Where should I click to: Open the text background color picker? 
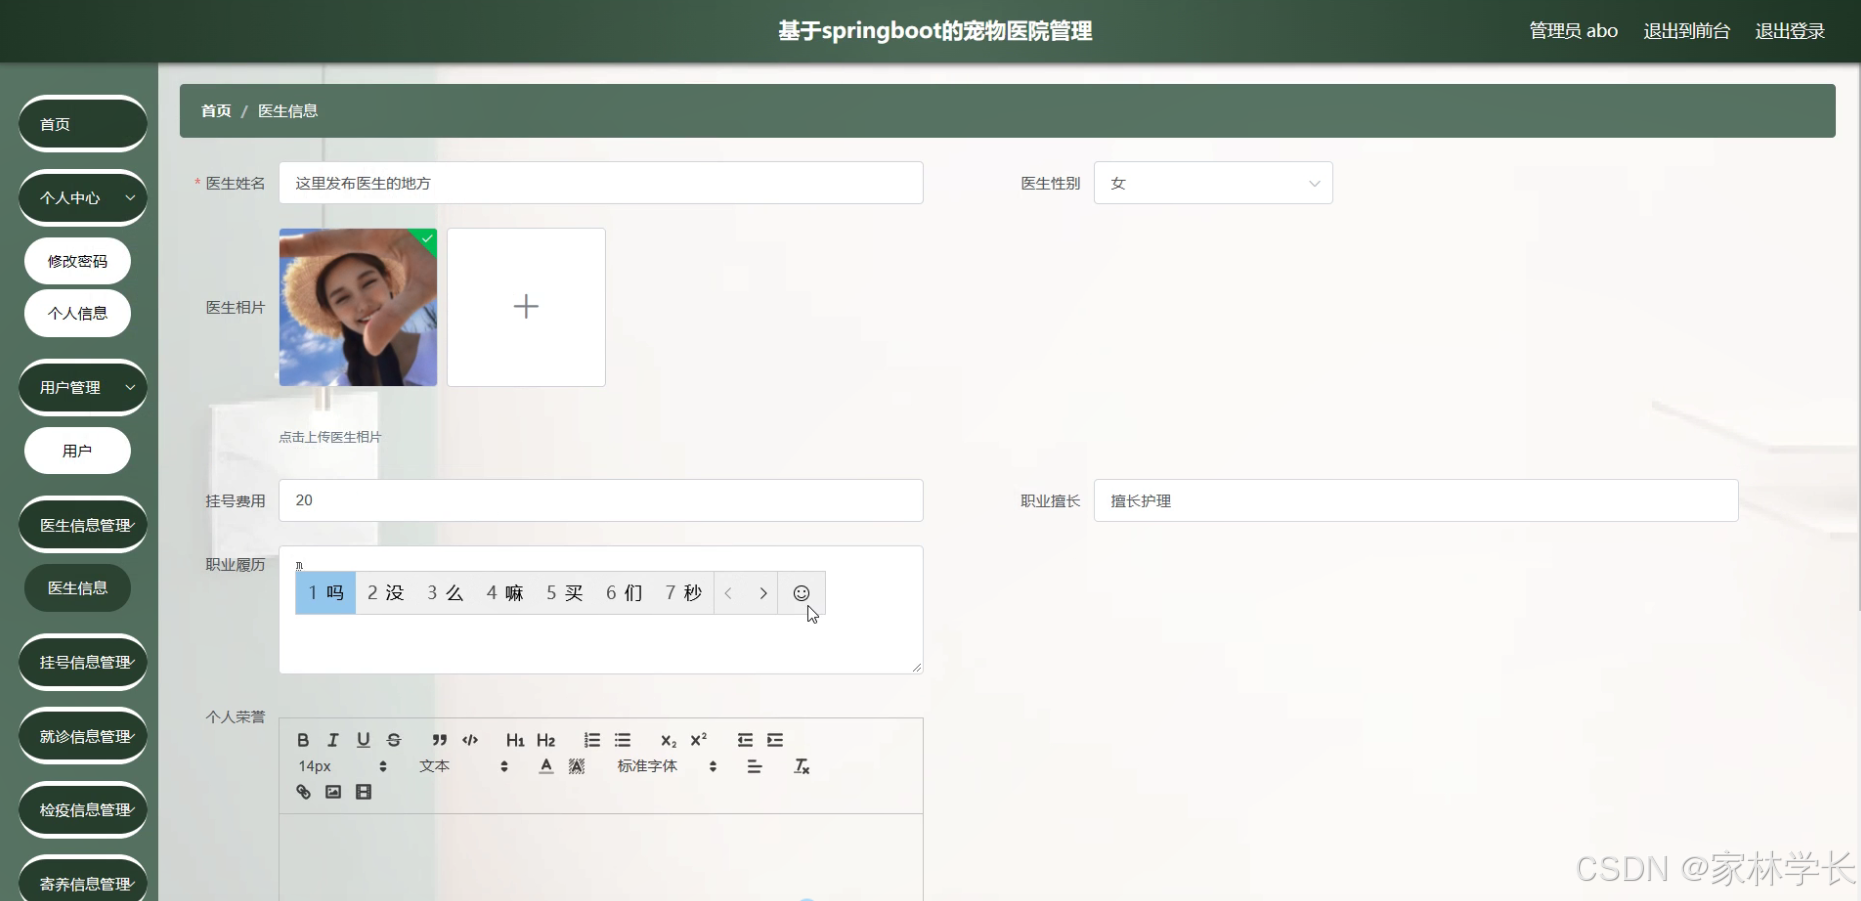(x=577, y=766)
